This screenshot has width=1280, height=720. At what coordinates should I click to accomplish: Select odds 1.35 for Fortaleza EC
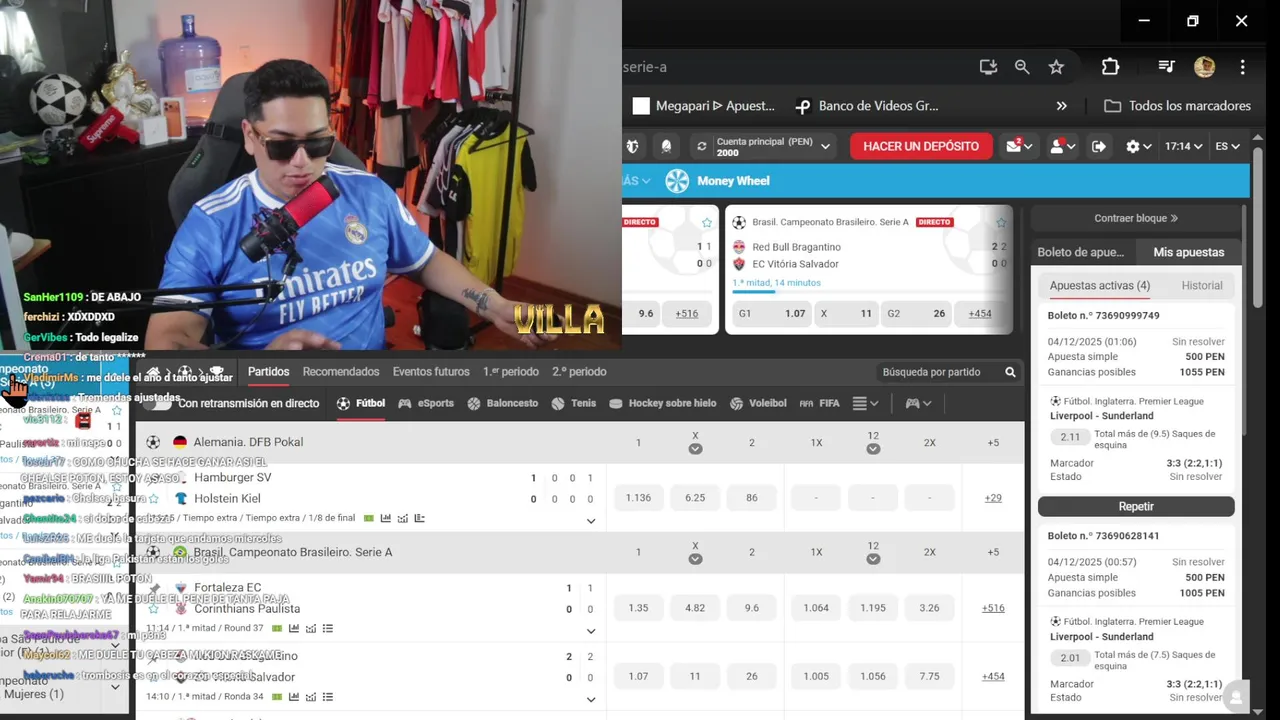click(x=638, y=608)
